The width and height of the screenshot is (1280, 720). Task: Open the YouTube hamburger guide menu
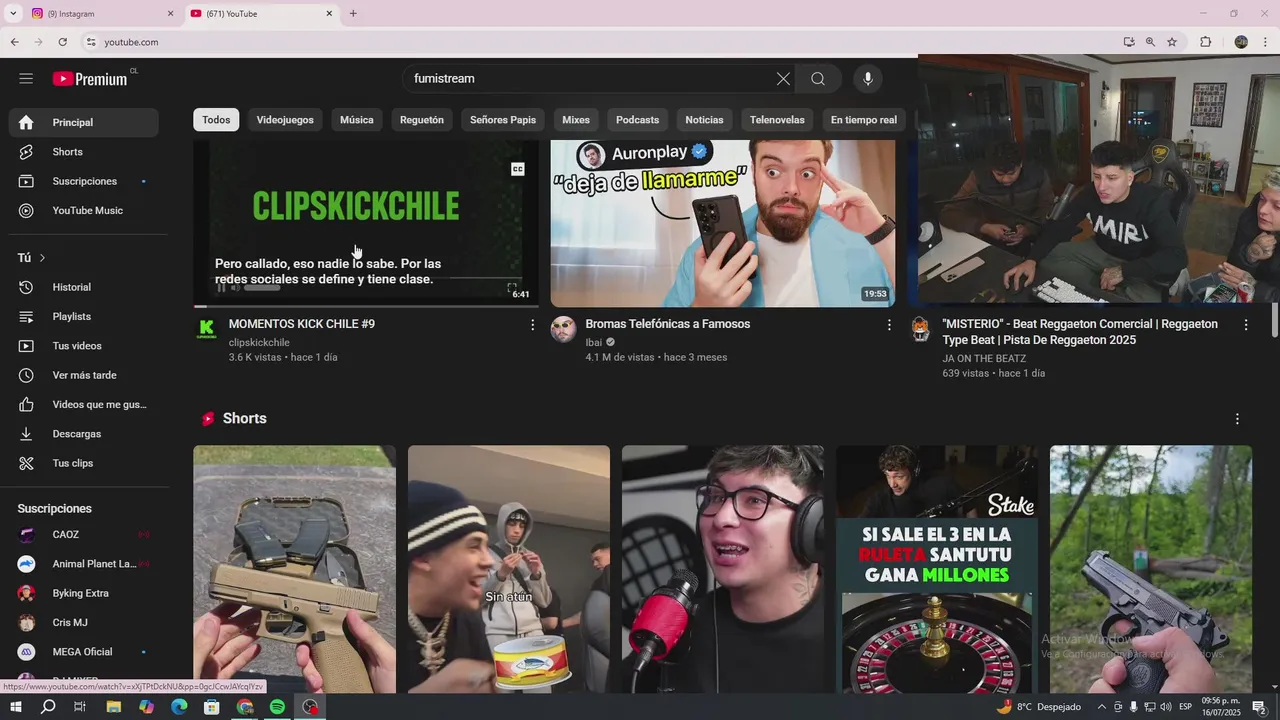click(26, 78)
